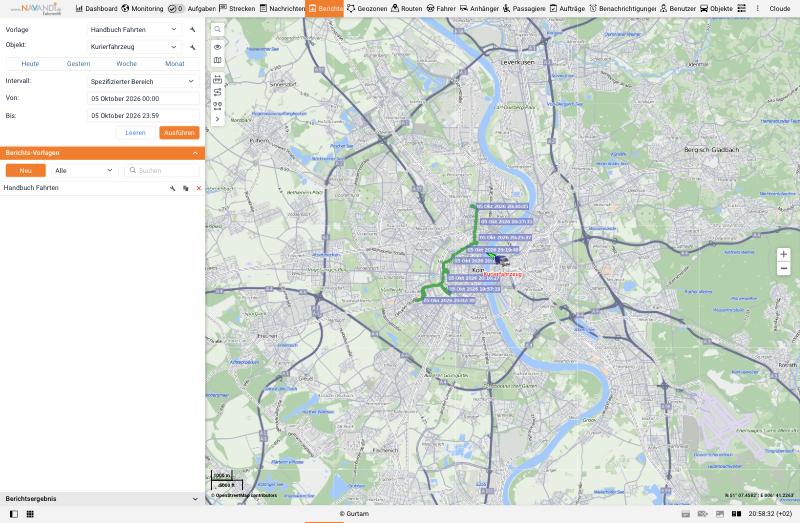Select the Woche interval shortcut
This screenshot has width=800, height=523.
tap(127, 64)
